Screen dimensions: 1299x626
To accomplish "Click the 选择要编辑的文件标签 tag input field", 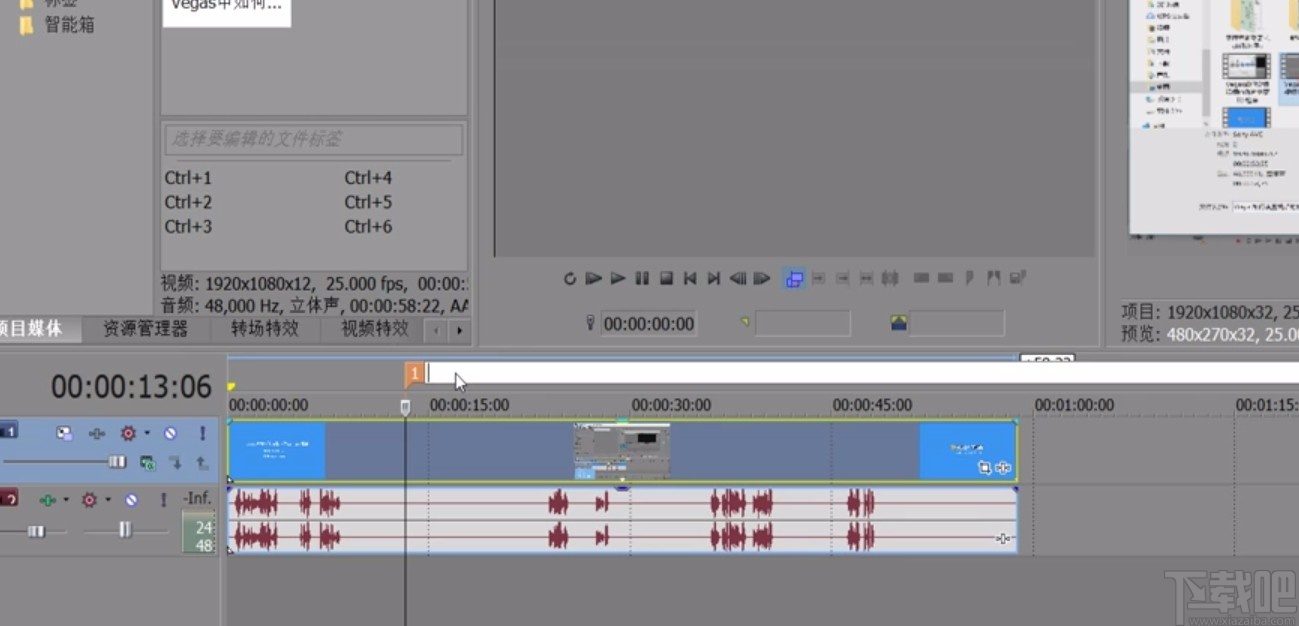I will pyautogui.click(x=313, y=139).
